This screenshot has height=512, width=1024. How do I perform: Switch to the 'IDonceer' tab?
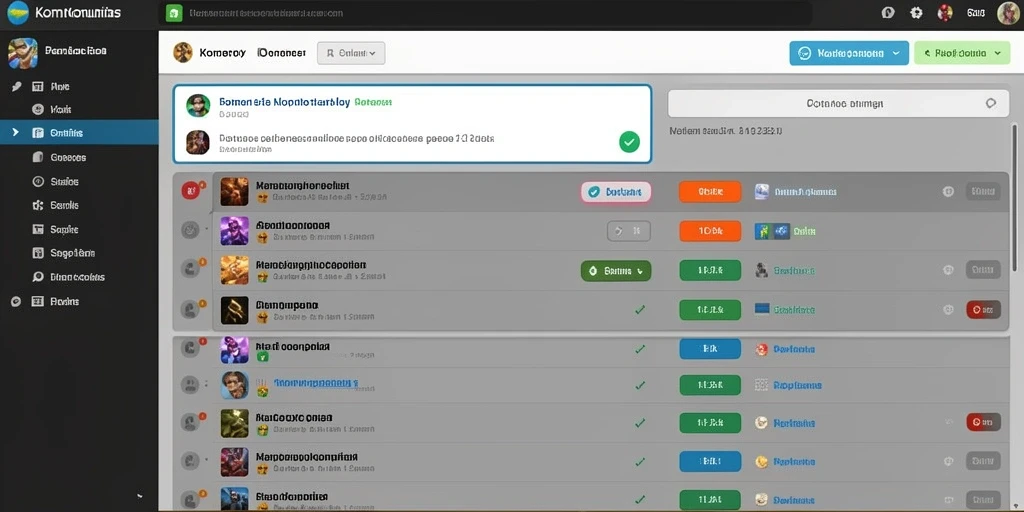(x=281, y=54)
